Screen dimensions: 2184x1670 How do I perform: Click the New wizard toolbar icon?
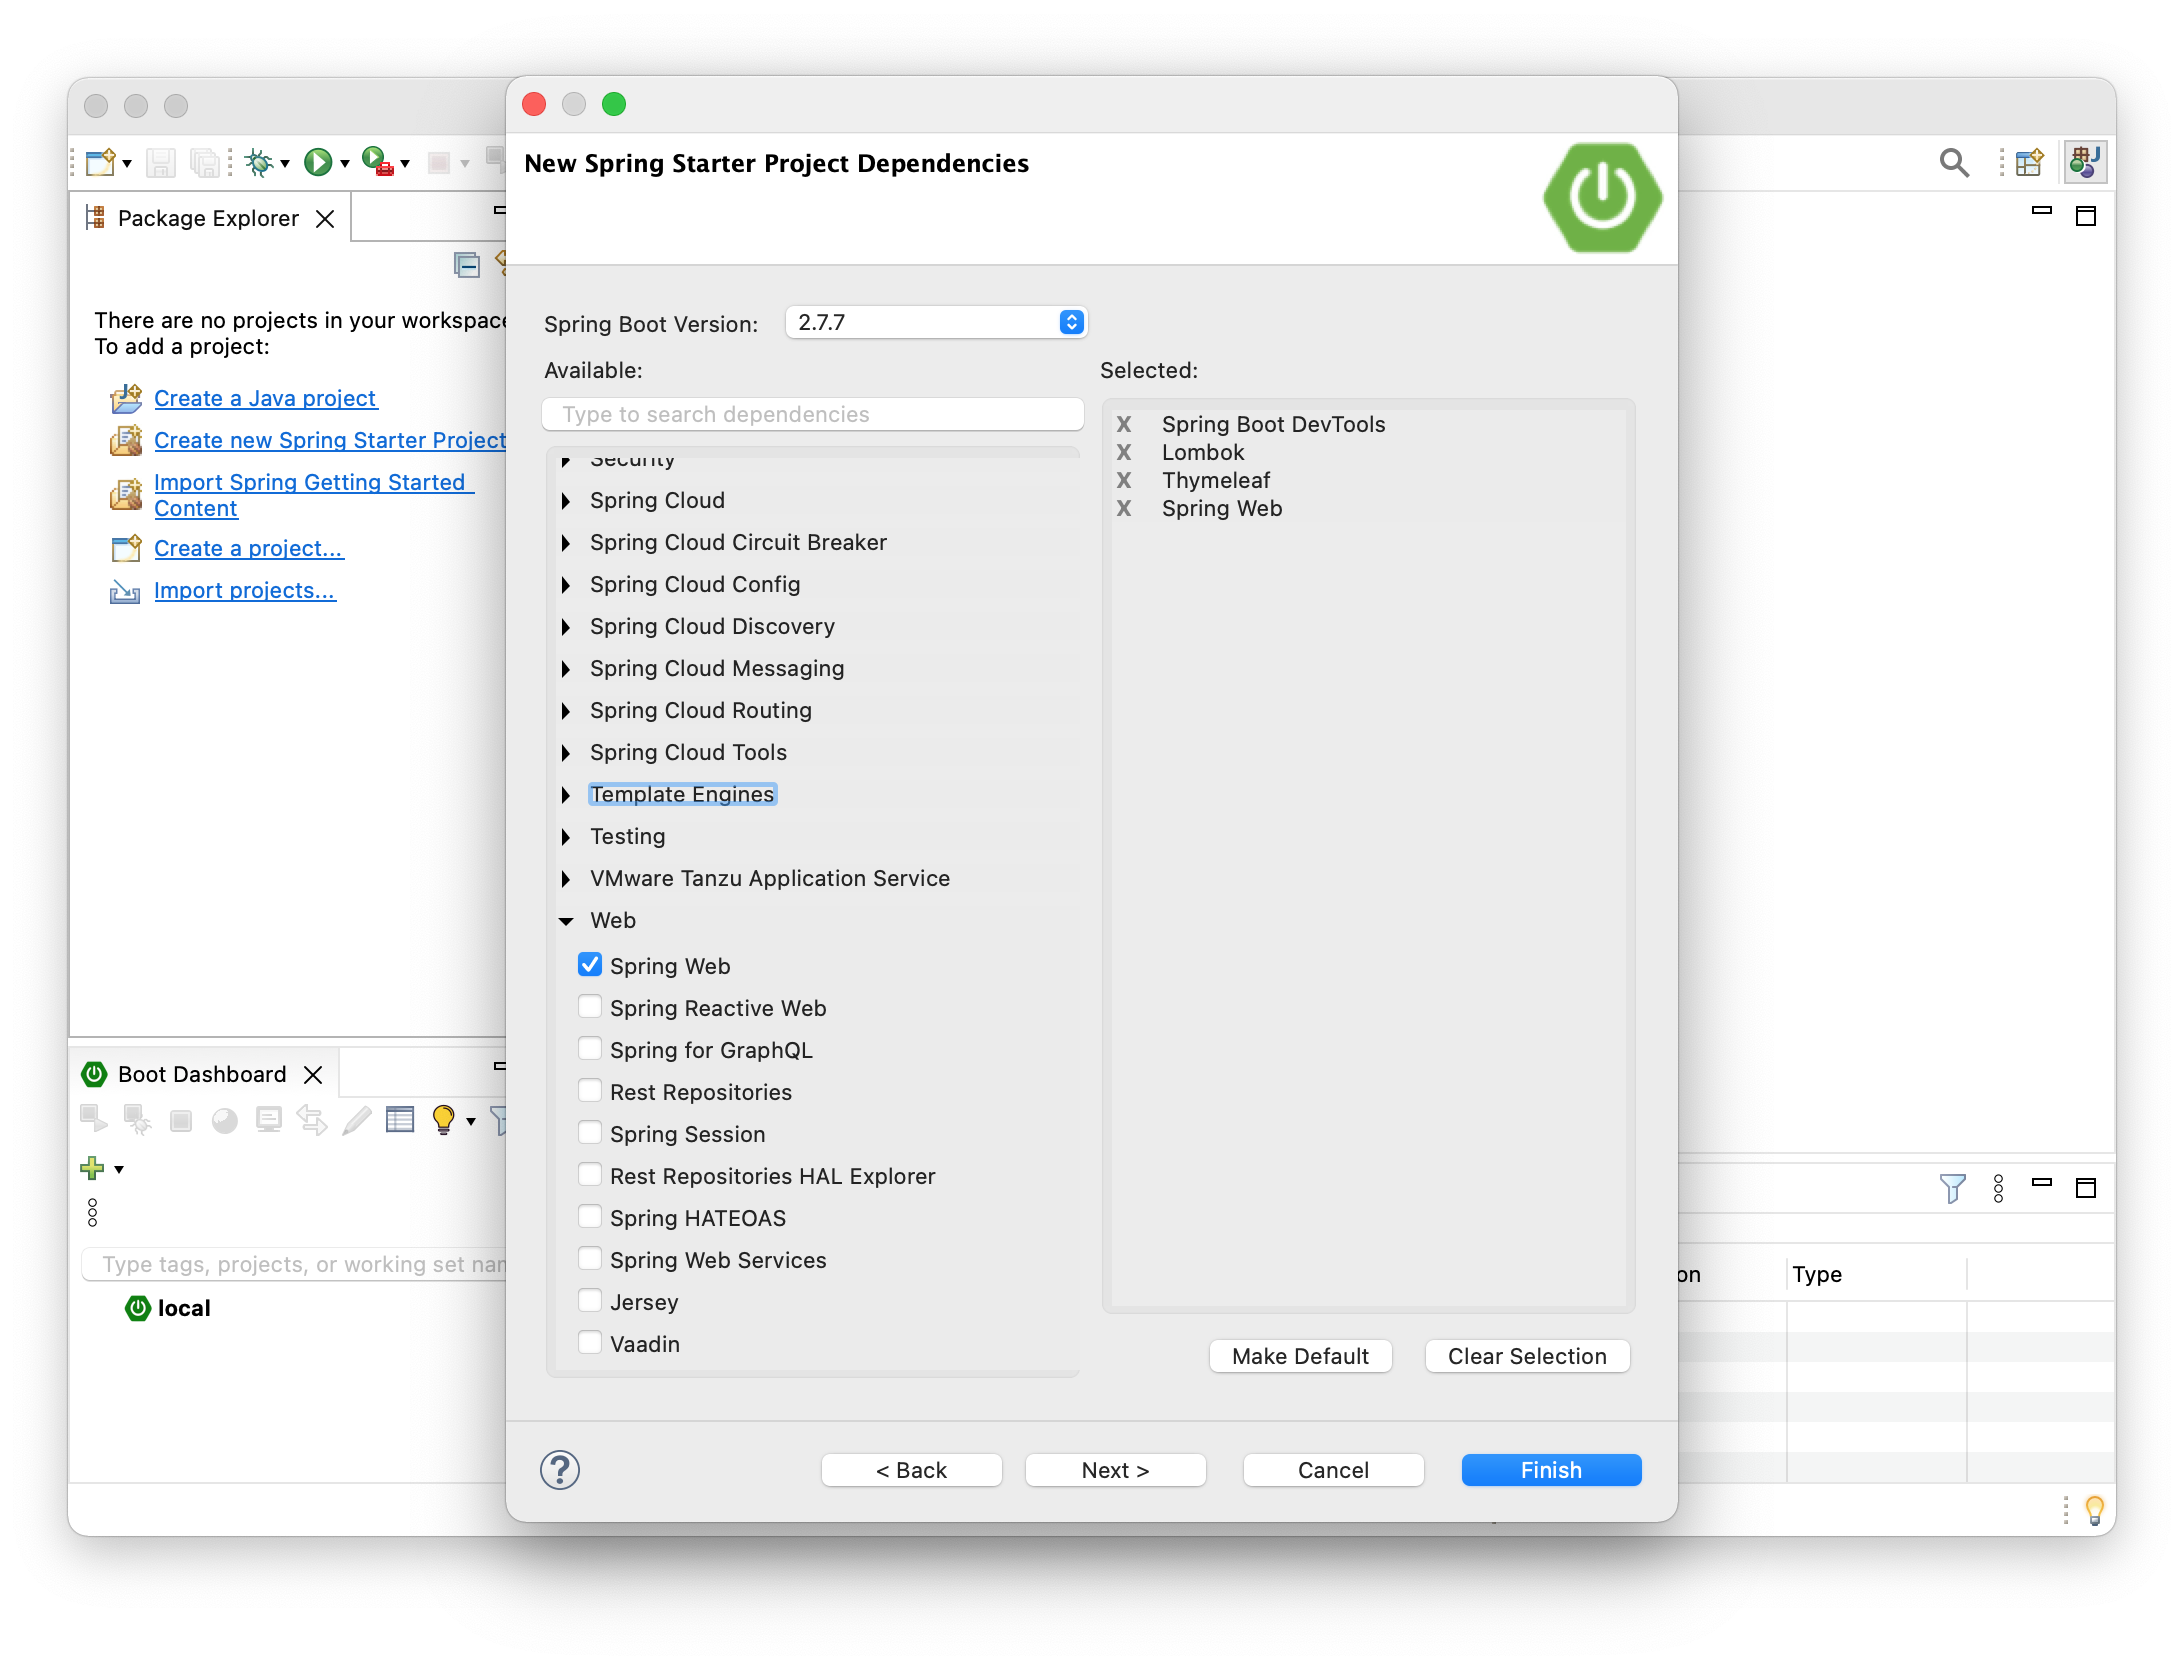point(101,162)
